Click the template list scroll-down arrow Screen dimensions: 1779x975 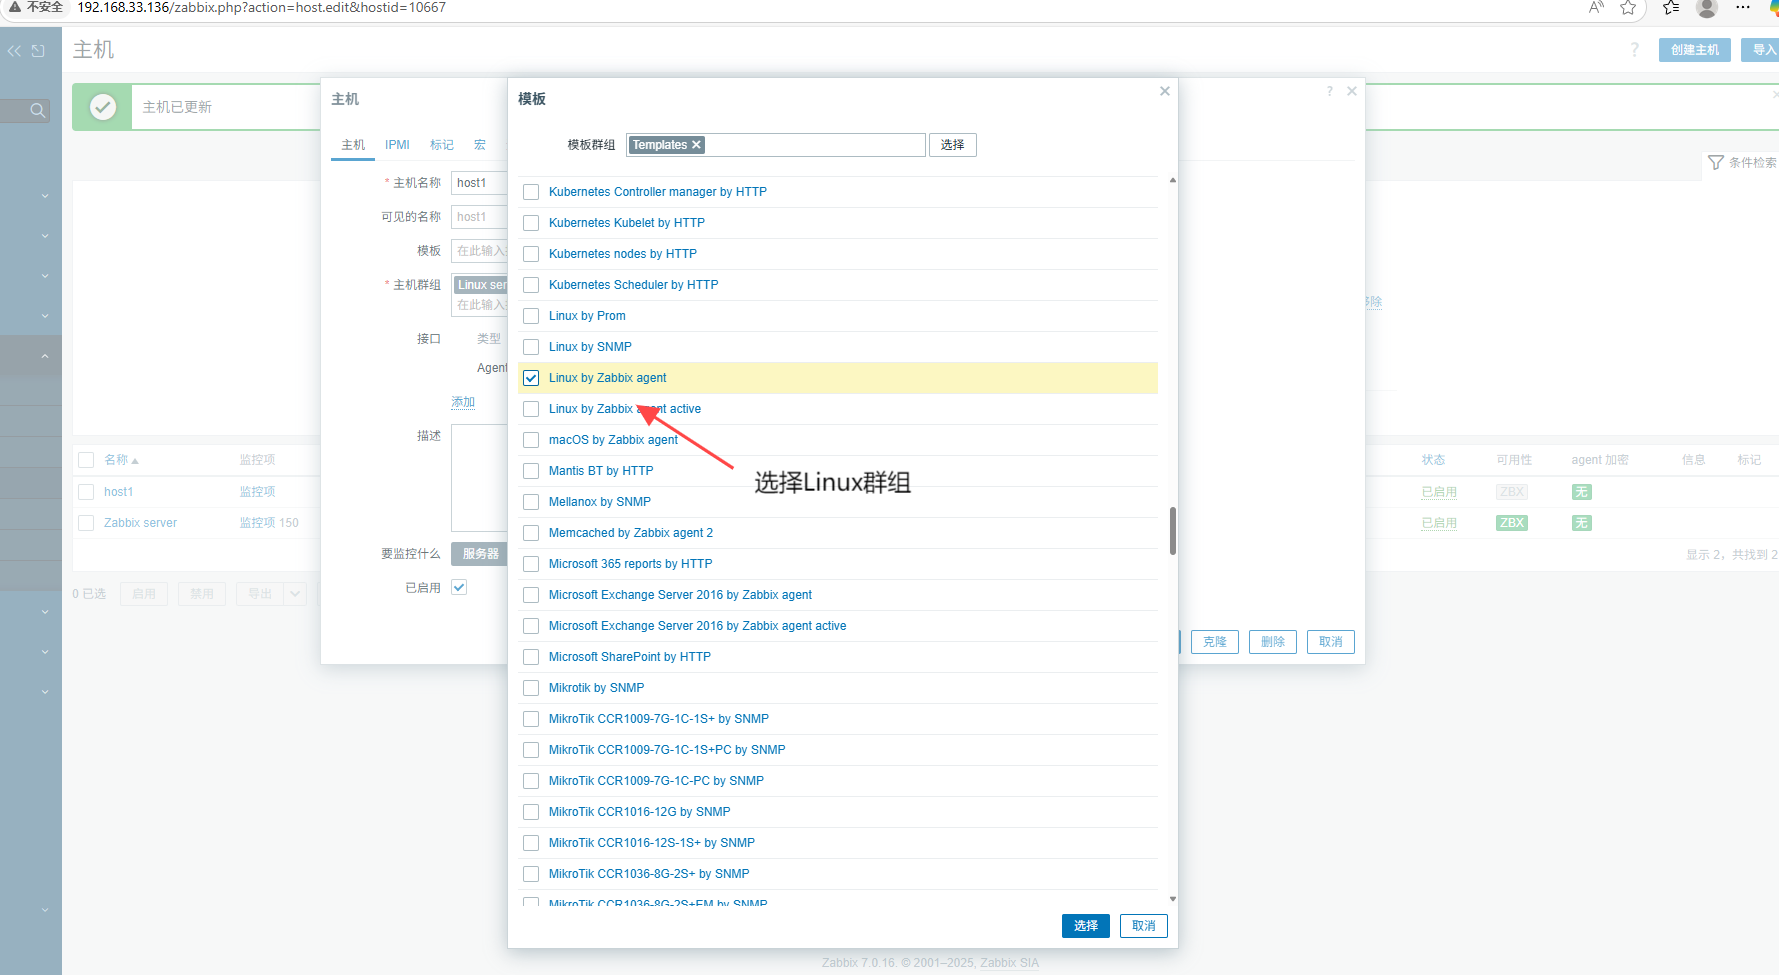pos(1173,899)
